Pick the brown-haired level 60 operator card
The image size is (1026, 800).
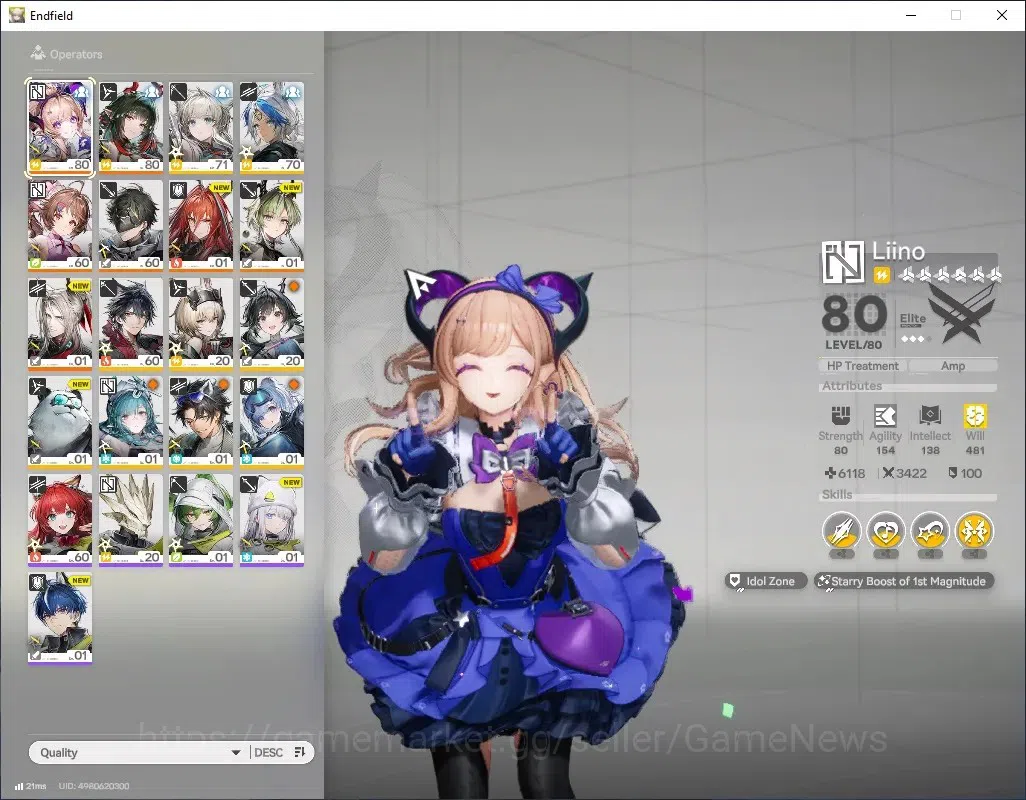pos(60,226)
